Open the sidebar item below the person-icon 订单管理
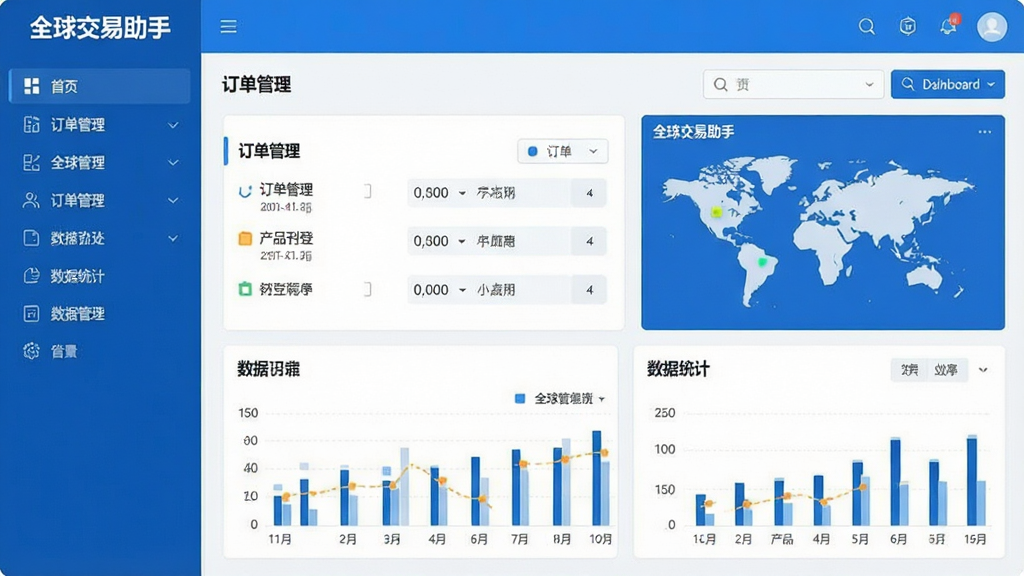 point(100,238)
